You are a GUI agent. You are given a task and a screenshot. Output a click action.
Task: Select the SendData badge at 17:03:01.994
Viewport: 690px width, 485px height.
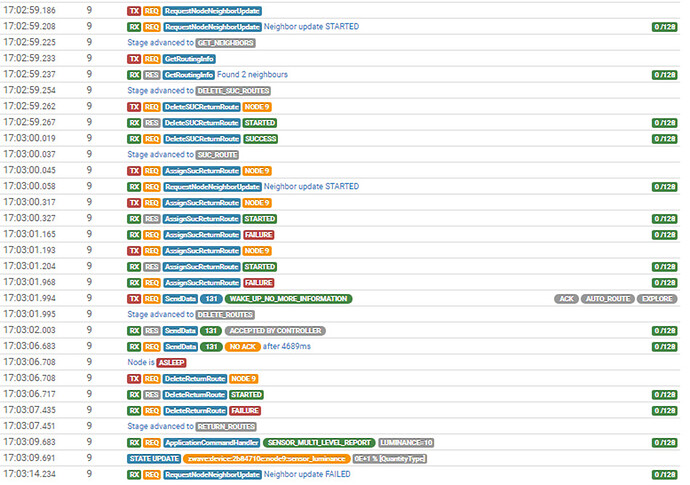(x=180, y=299)
